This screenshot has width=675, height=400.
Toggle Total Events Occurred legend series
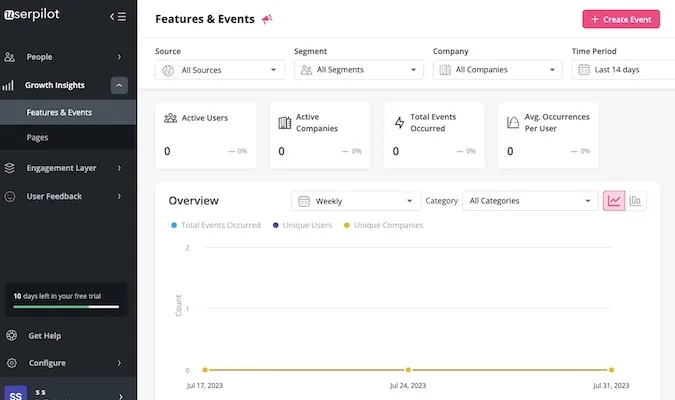click(216, 225)
